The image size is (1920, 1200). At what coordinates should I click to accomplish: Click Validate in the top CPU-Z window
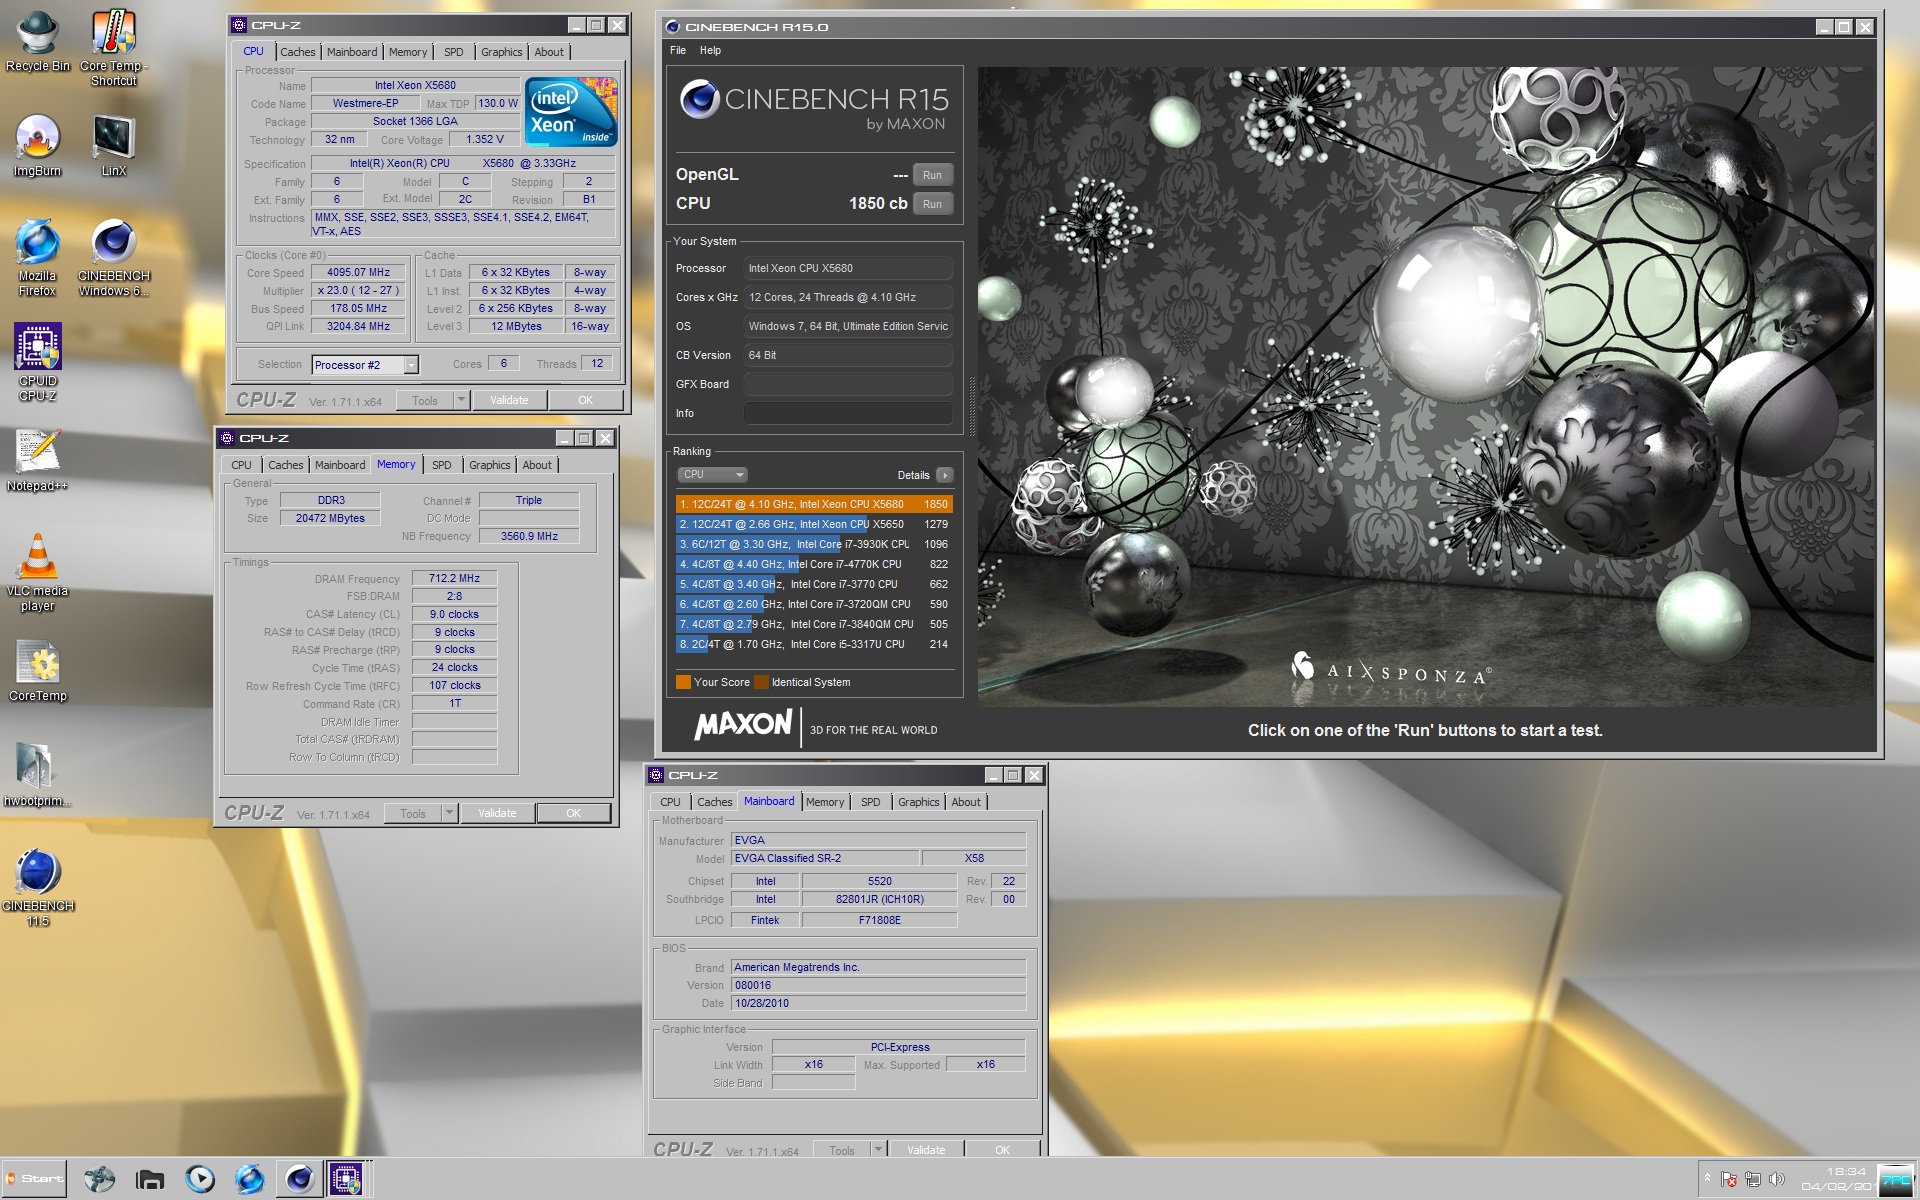pyautogui.click(x=509, y=400)
